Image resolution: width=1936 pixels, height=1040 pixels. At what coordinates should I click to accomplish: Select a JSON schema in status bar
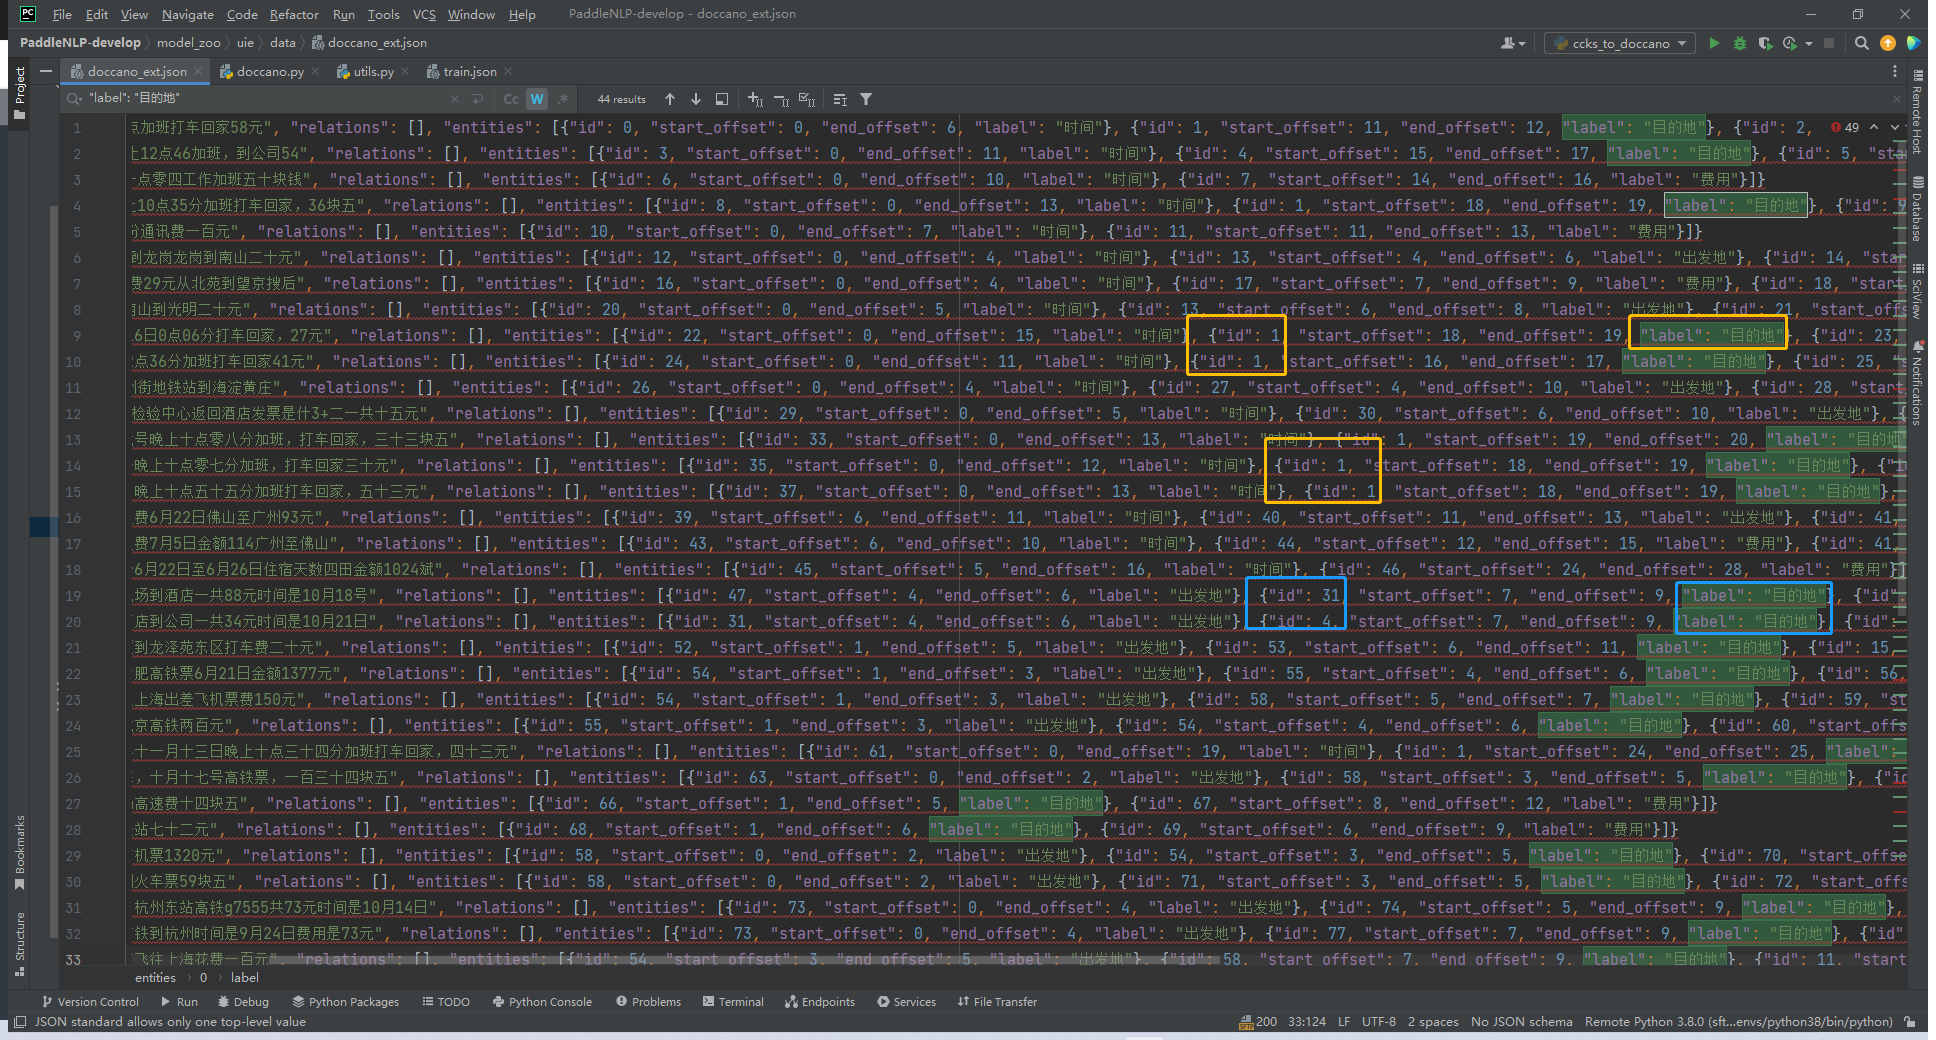tap(1521, 1022)
